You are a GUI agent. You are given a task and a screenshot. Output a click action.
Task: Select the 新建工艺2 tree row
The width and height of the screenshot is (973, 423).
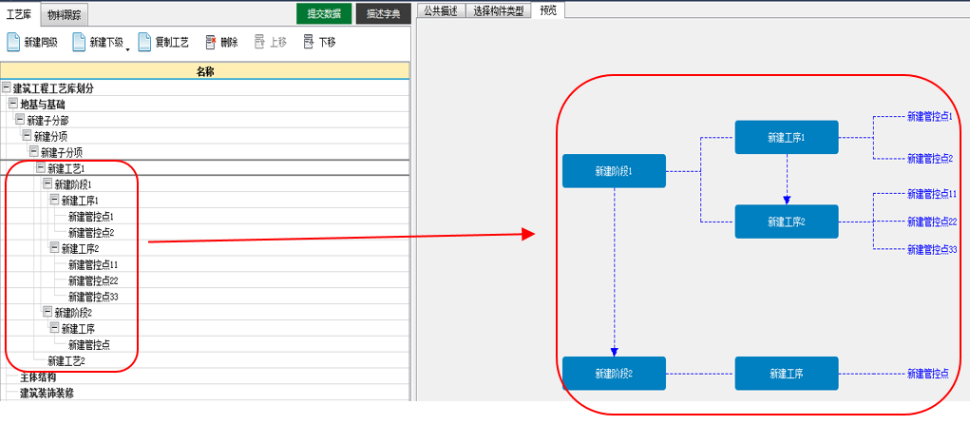point(66,361)
